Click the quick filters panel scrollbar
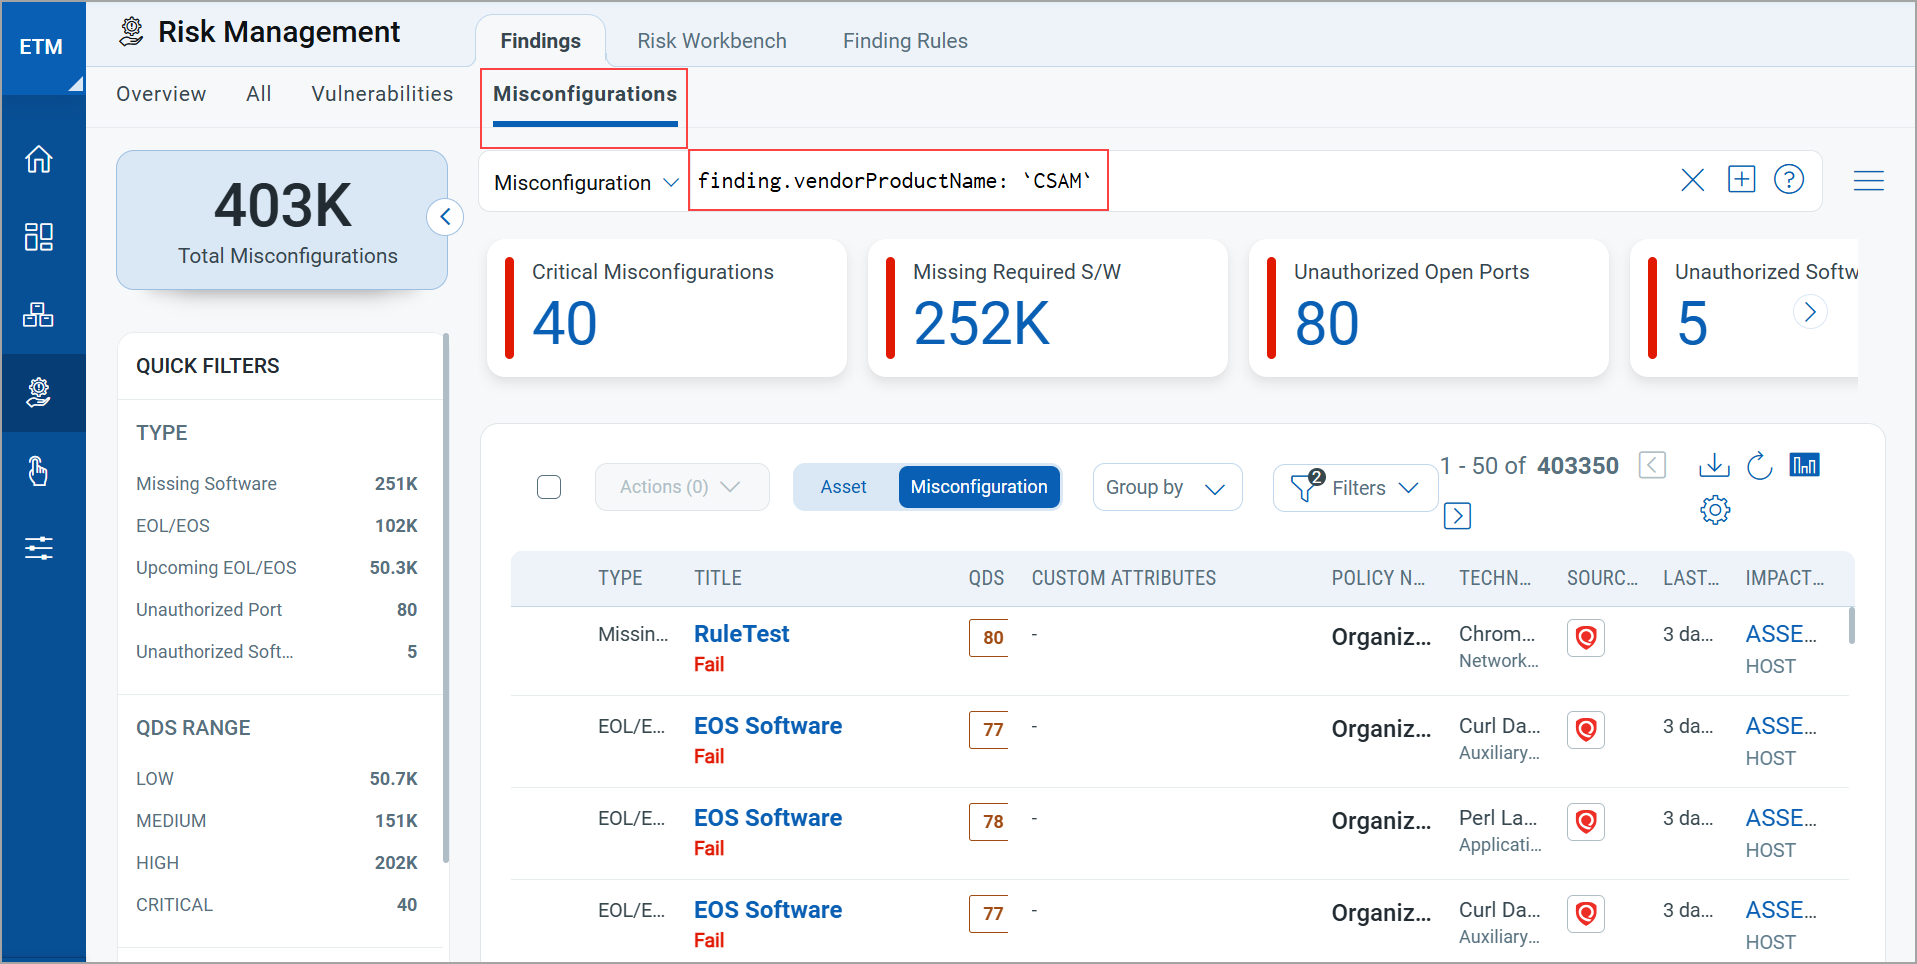This screenshot has width=1917, height=964. pos(446,597)
